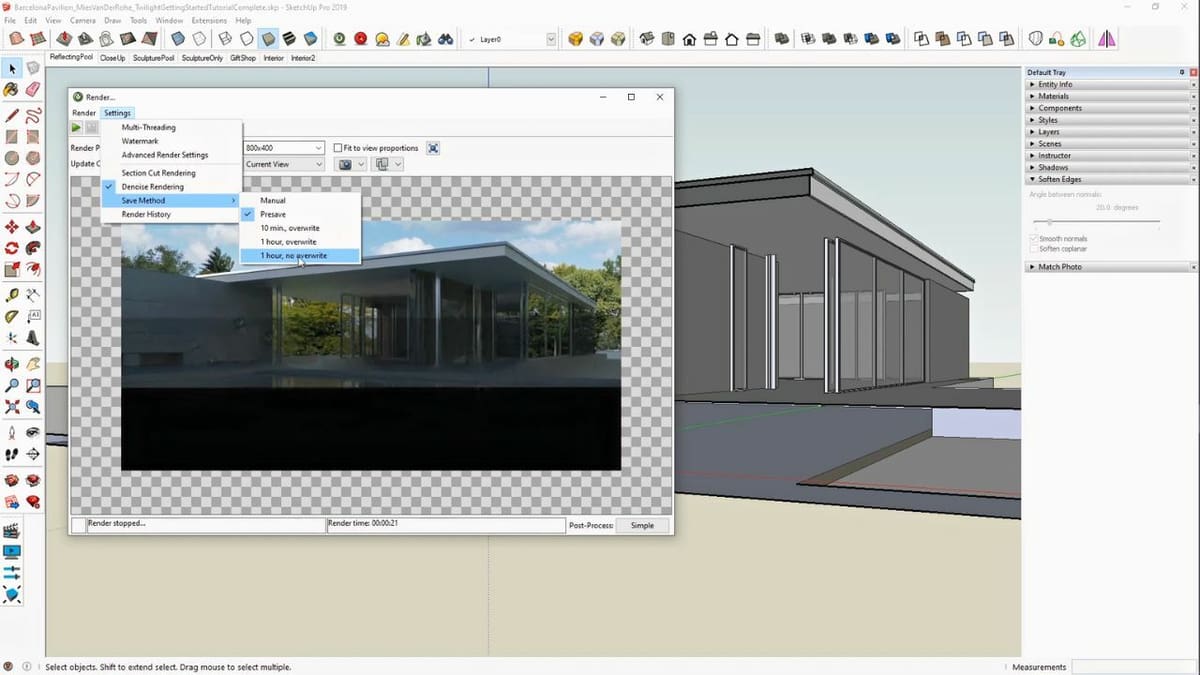Image resolution: width=1200 pixels, height=675 pixels.
Task: Select the Orbit tool in left toolbar
Action: click(x=12, y=363)
